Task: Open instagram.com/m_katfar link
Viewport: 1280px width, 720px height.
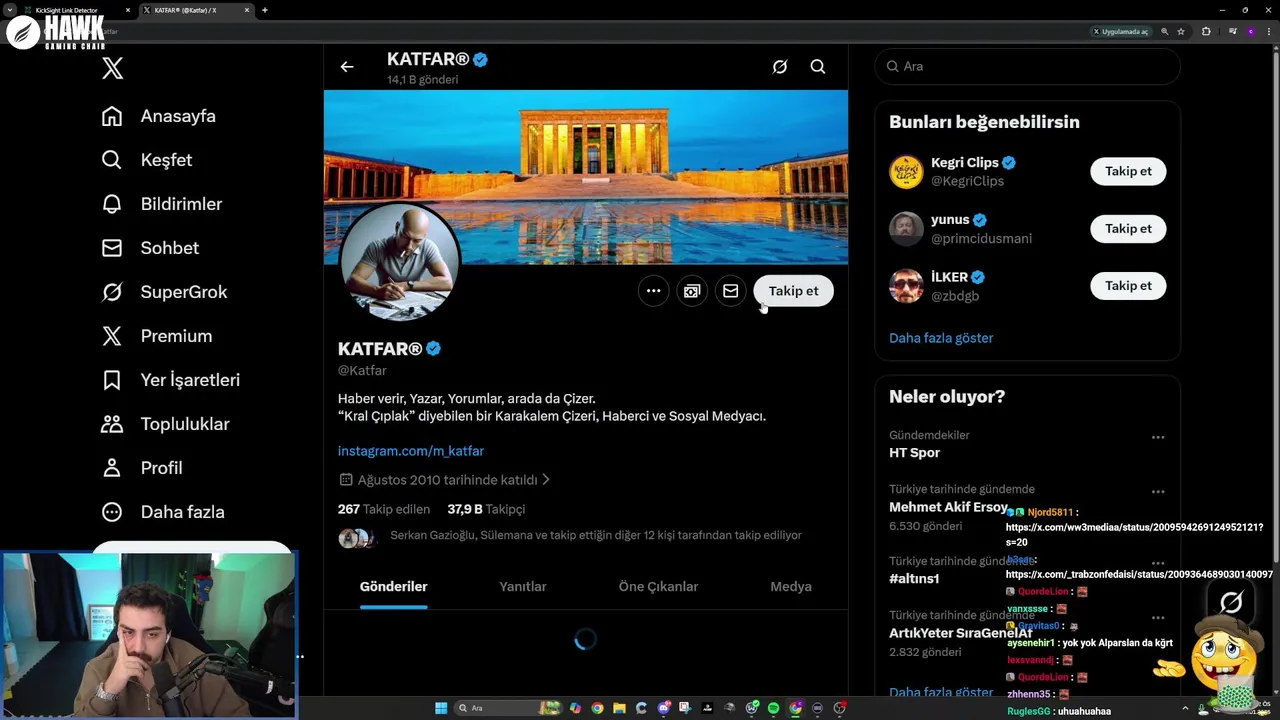Action: [x=411, y=451]
